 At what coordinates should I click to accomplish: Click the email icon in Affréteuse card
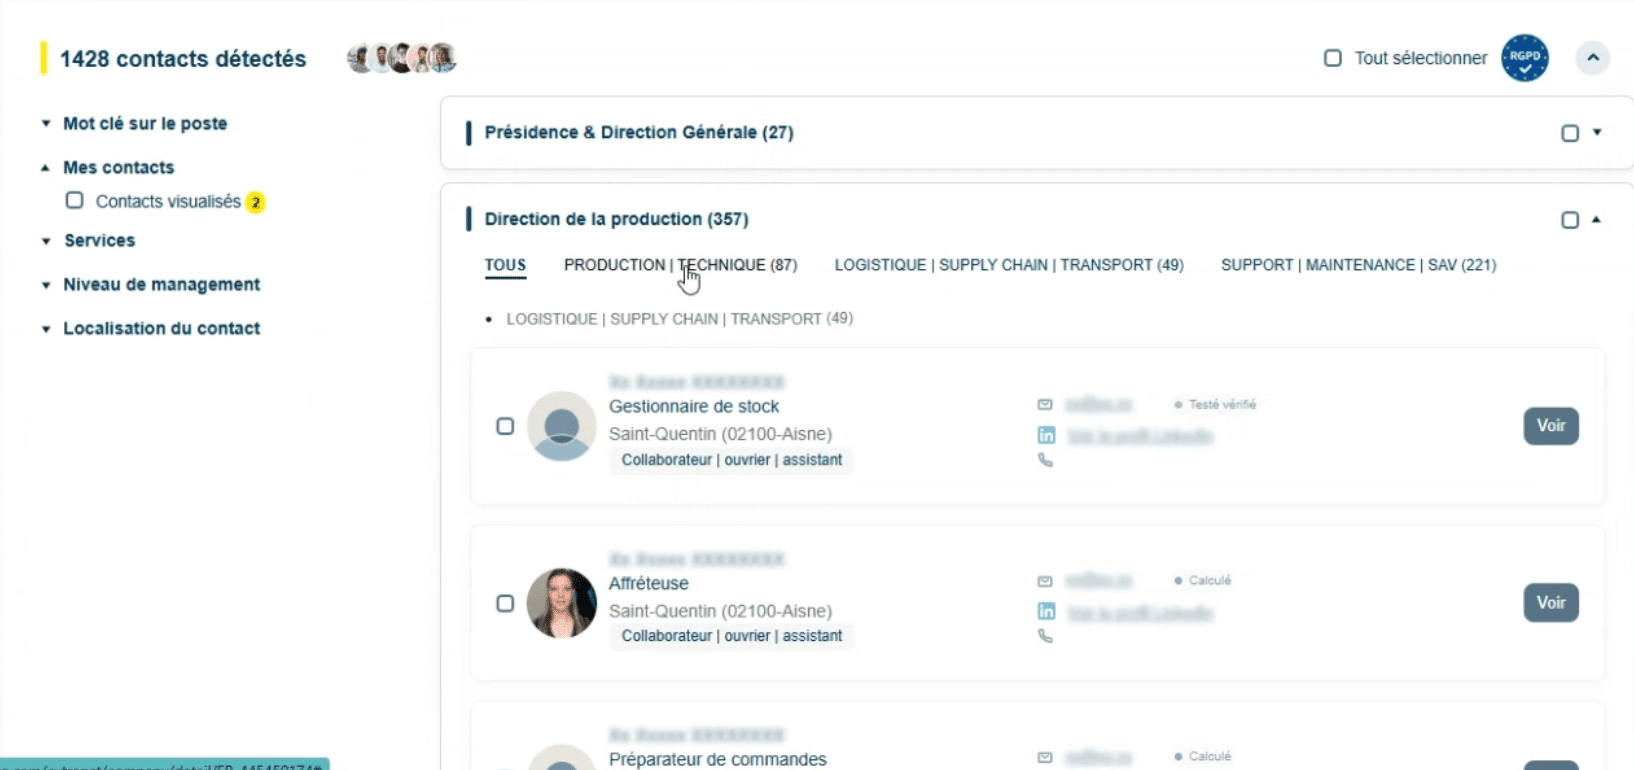1045,581
